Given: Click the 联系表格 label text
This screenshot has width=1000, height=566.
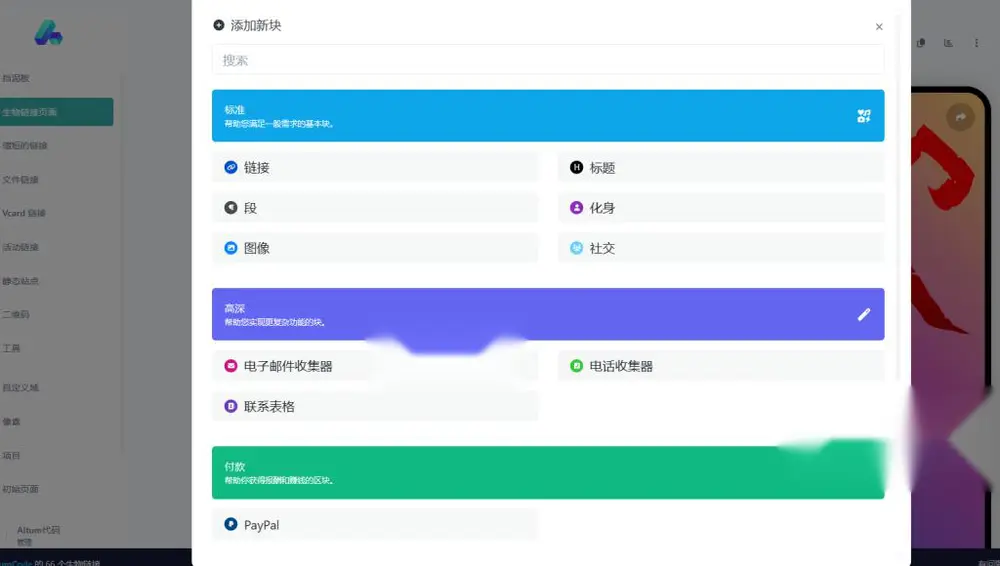Looking at the screenshot, I should coord(269,406).
